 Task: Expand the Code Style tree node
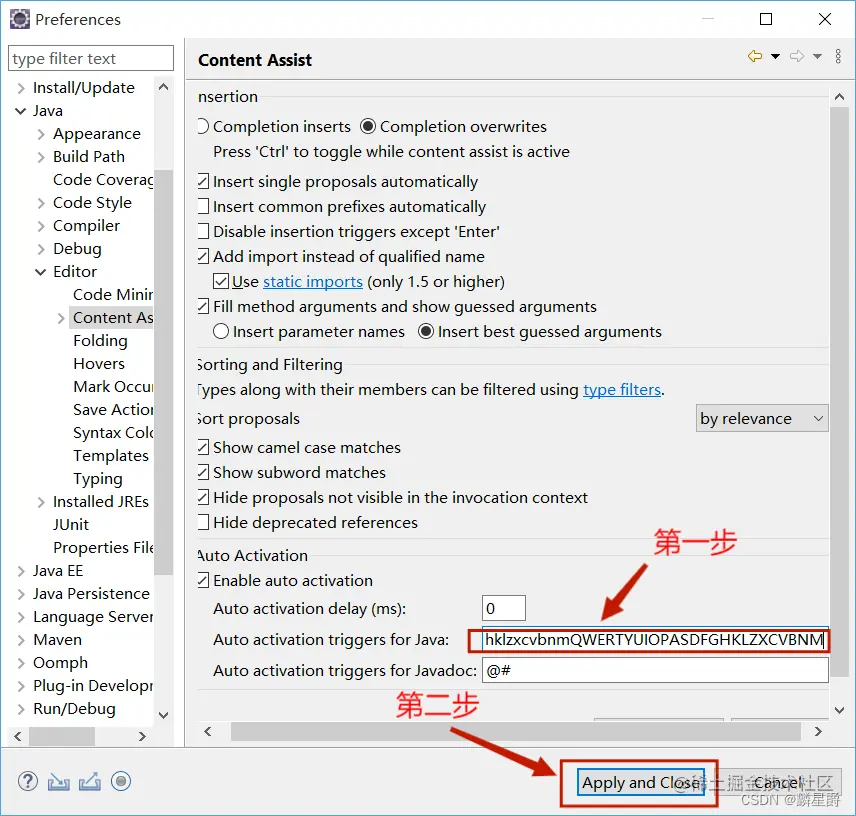41,203
